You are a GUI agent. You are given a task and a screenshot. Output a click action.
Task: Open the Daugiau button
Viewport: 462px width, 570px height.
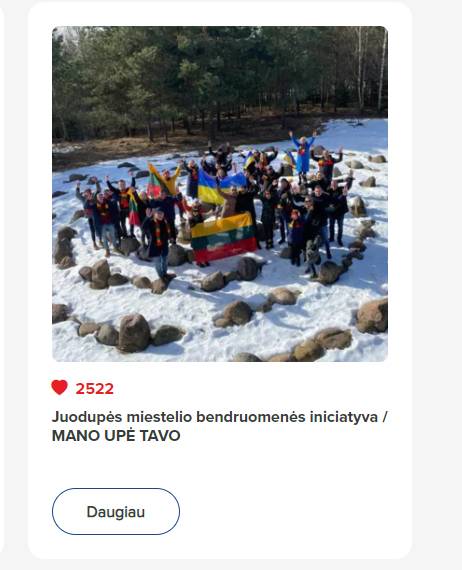116,511
